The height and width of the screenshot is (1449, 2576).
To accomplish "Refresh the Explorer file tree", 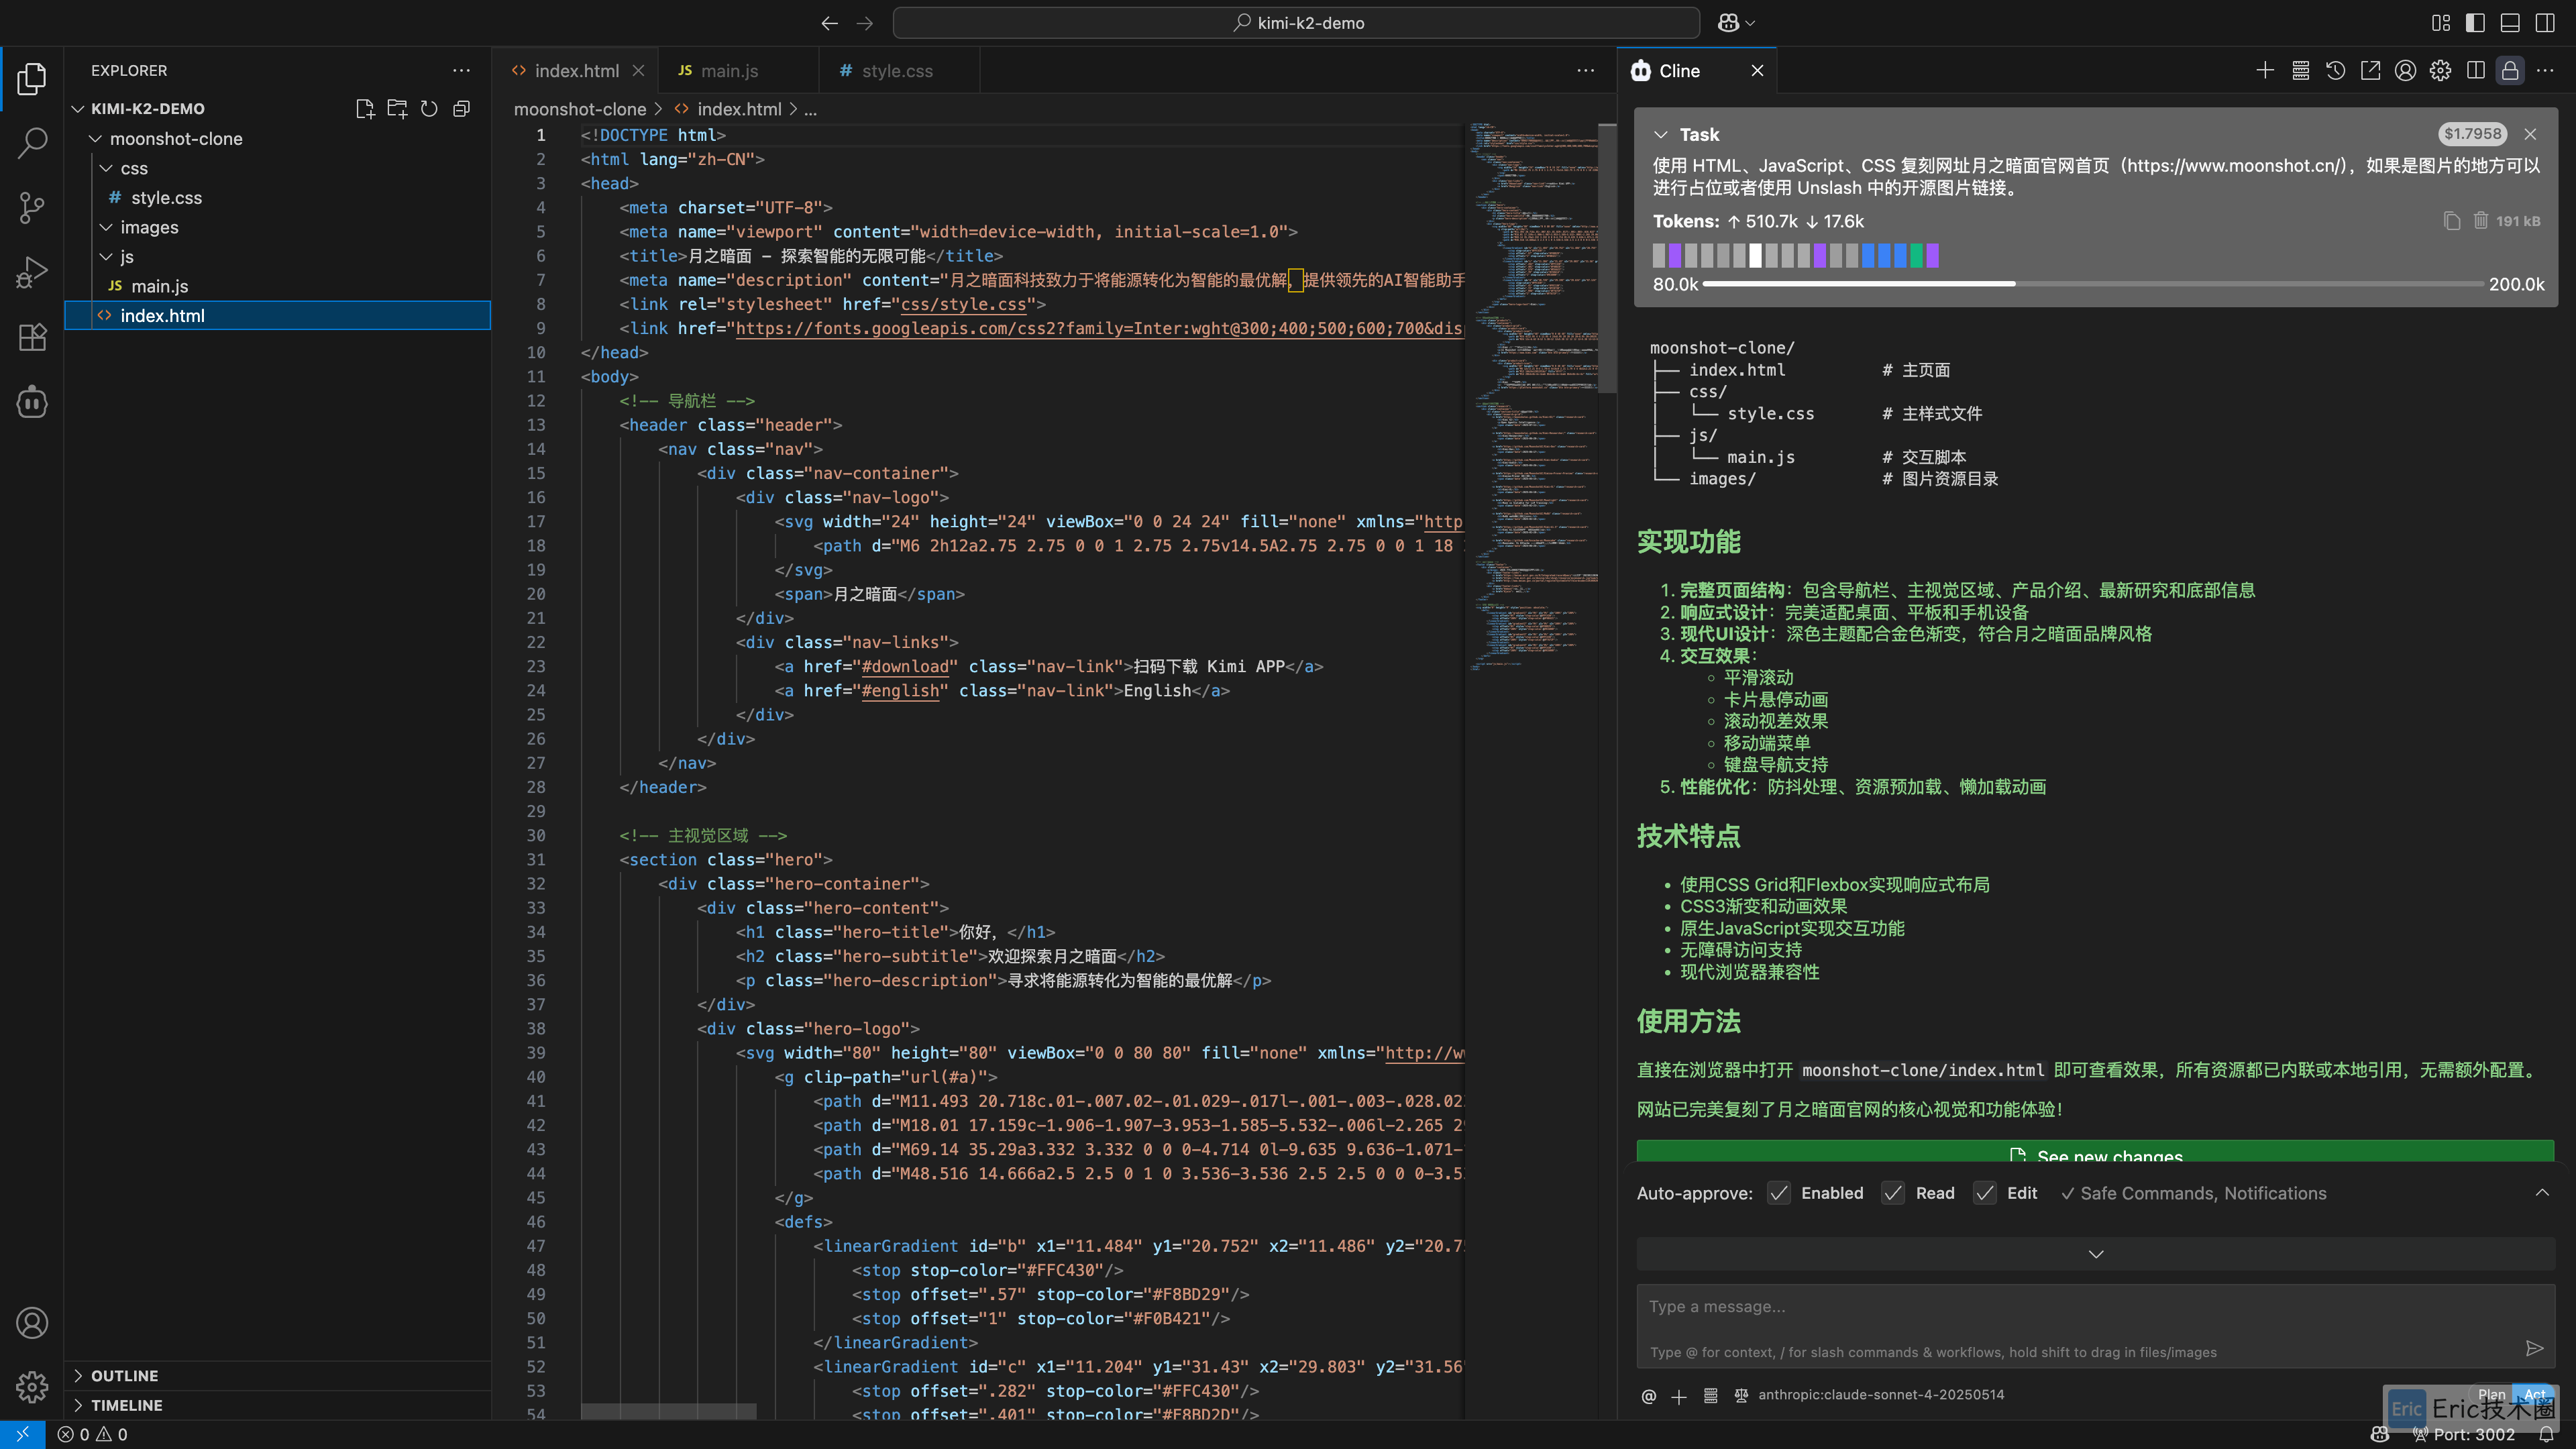I will pos(429,109).
